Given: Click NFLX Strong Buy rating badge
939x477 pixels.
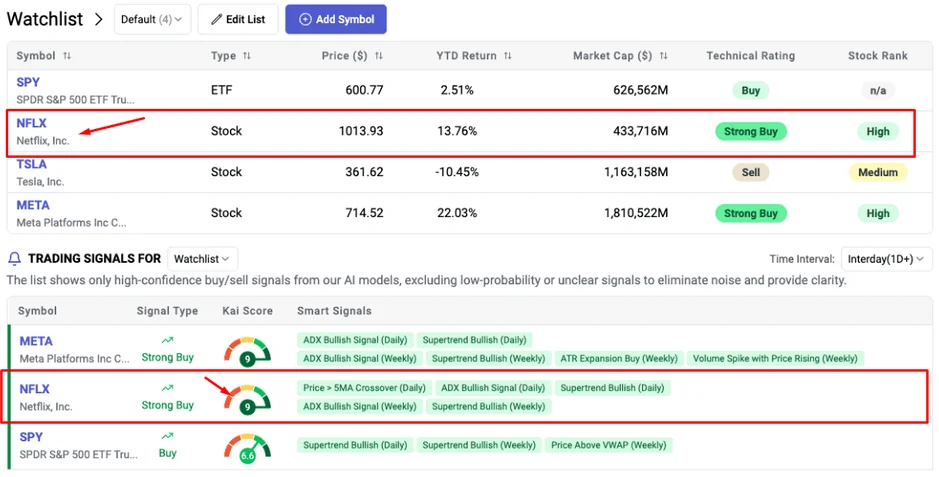Looking at the screenshot, I should [750, 131].
